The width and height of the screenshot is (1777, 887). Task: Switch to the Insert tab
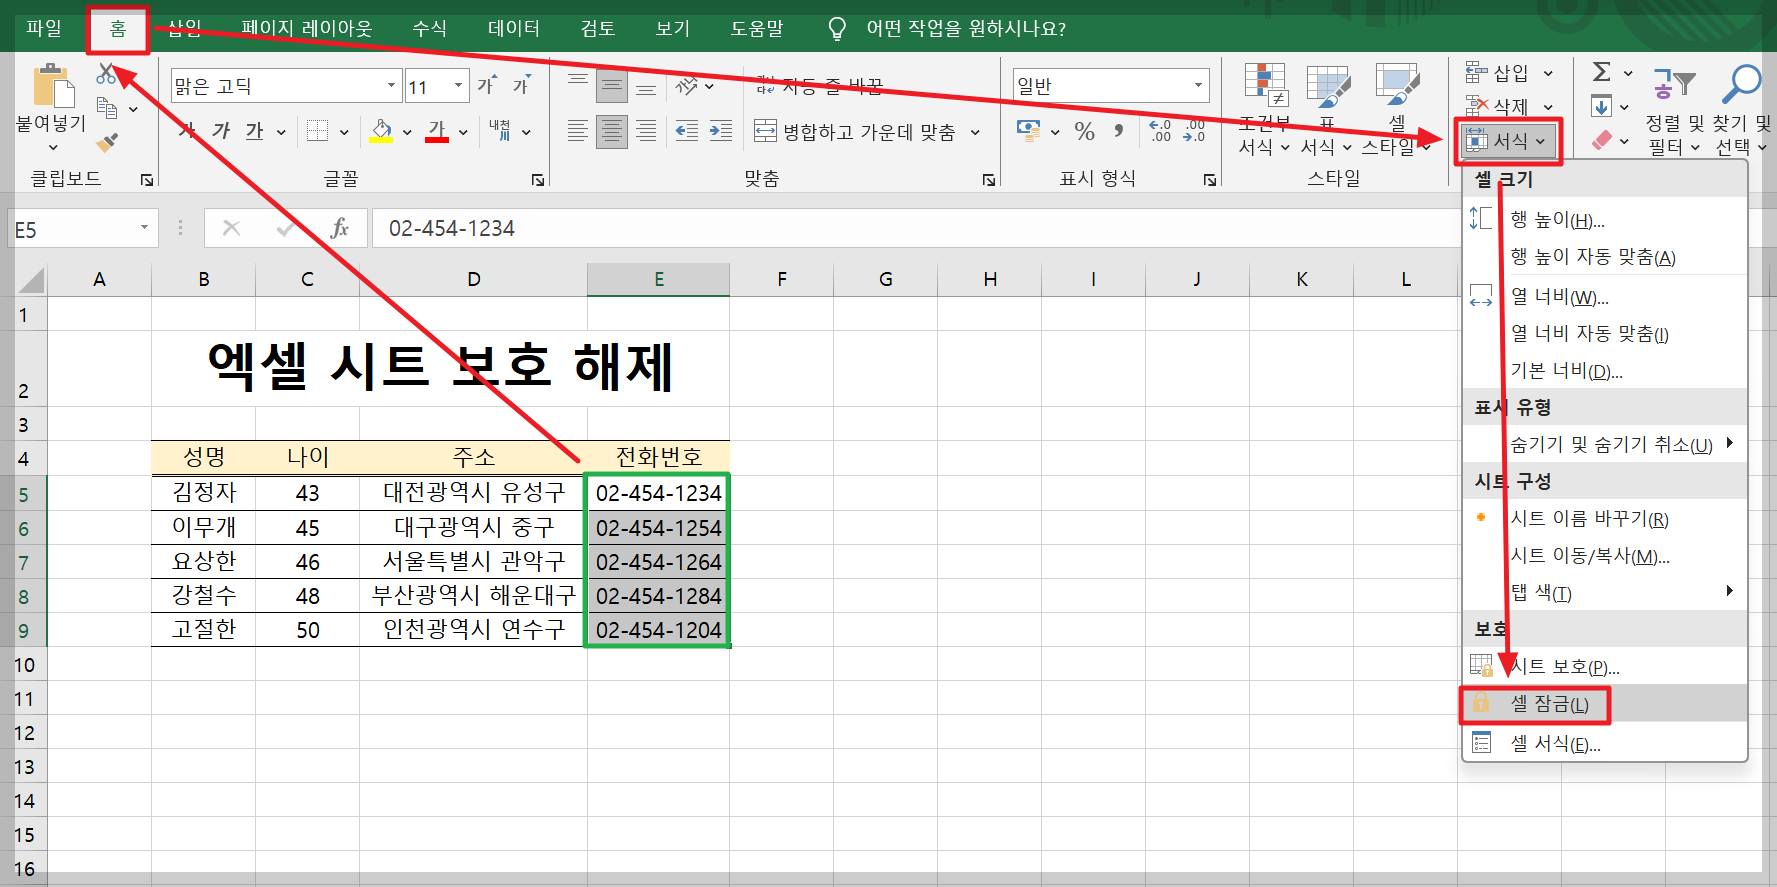click(x=185, y=28)
